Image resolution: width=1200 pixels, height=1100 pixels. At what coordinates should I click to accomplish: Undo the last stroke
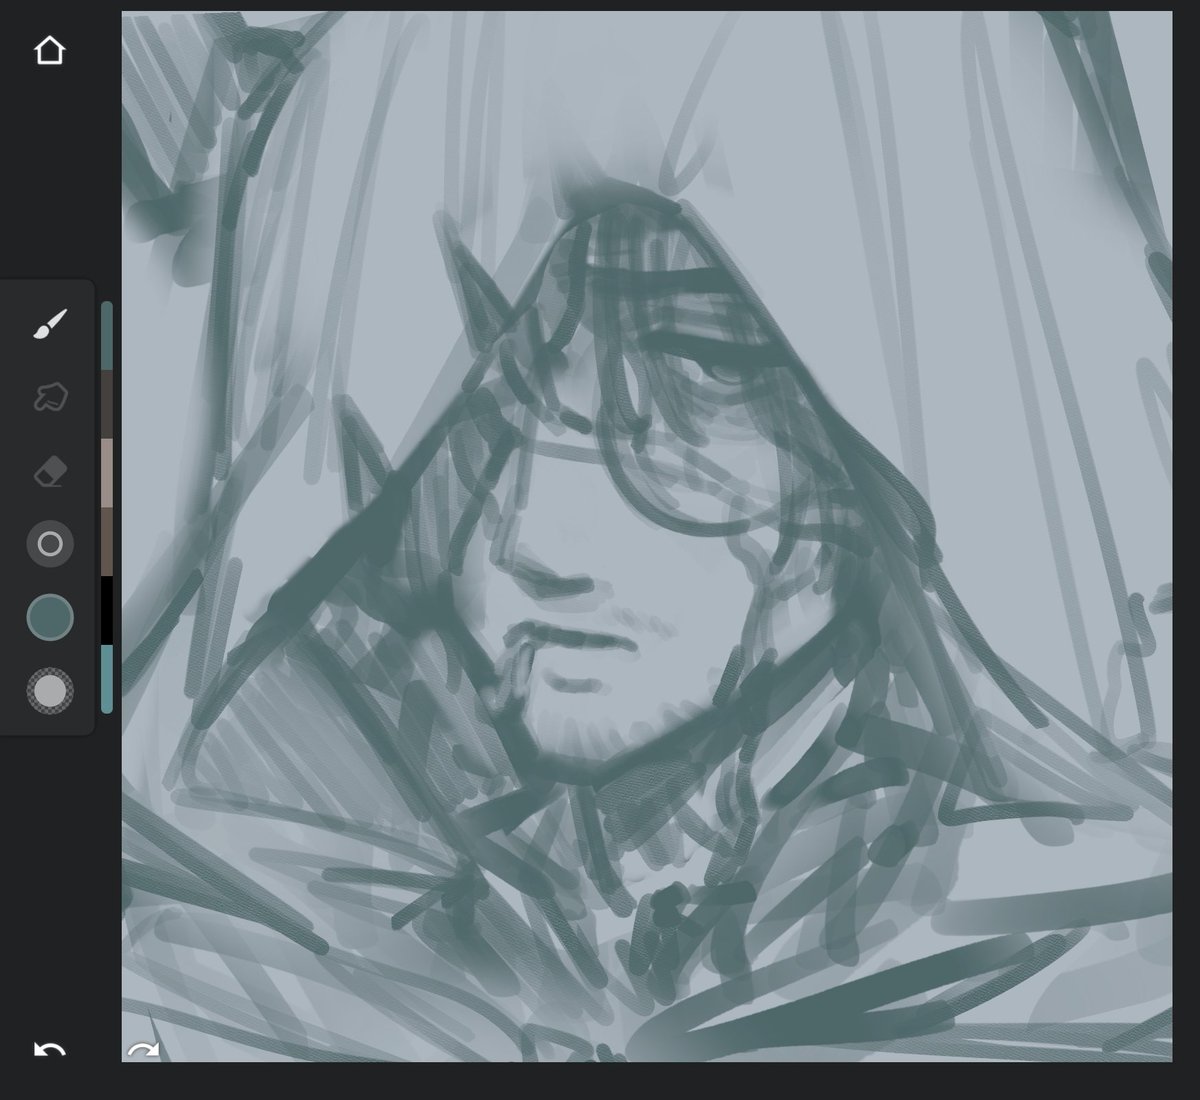[x=49, y=1049]
